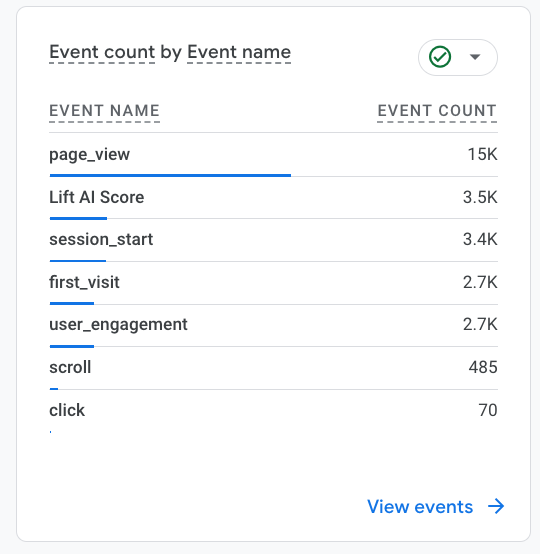This screenshot has width=540, height=554.
Task: Click the 2.7K count for user_engagement
Action: pos(480,324)
